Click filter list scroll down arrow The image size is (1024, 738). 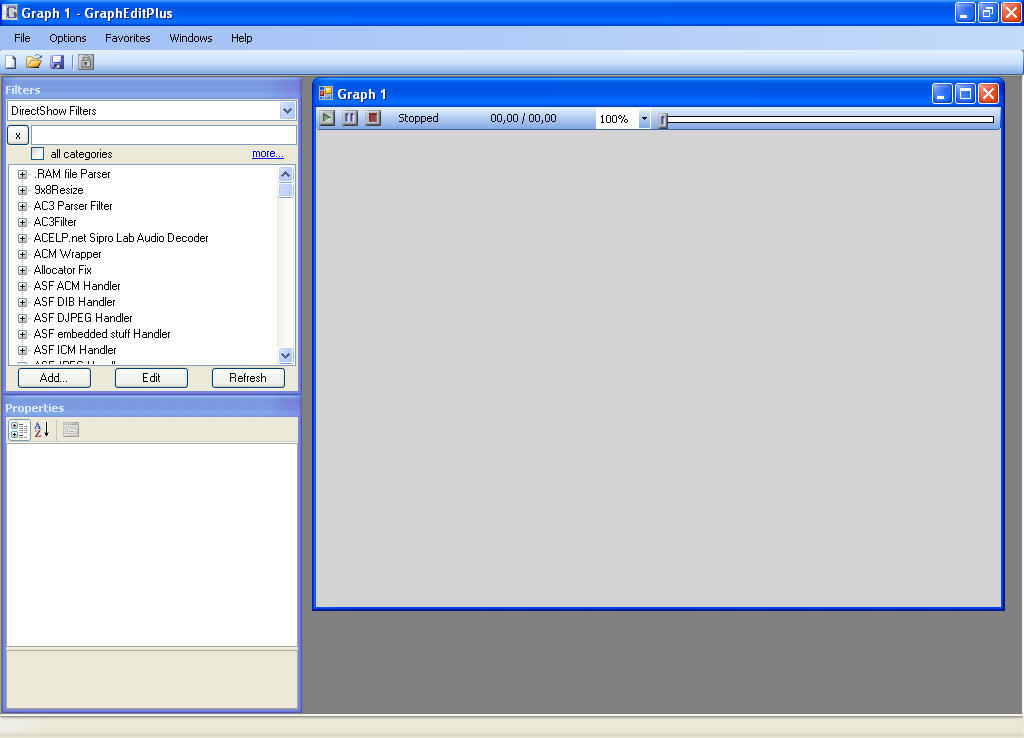pyautogui.click(x=285, y=356)
